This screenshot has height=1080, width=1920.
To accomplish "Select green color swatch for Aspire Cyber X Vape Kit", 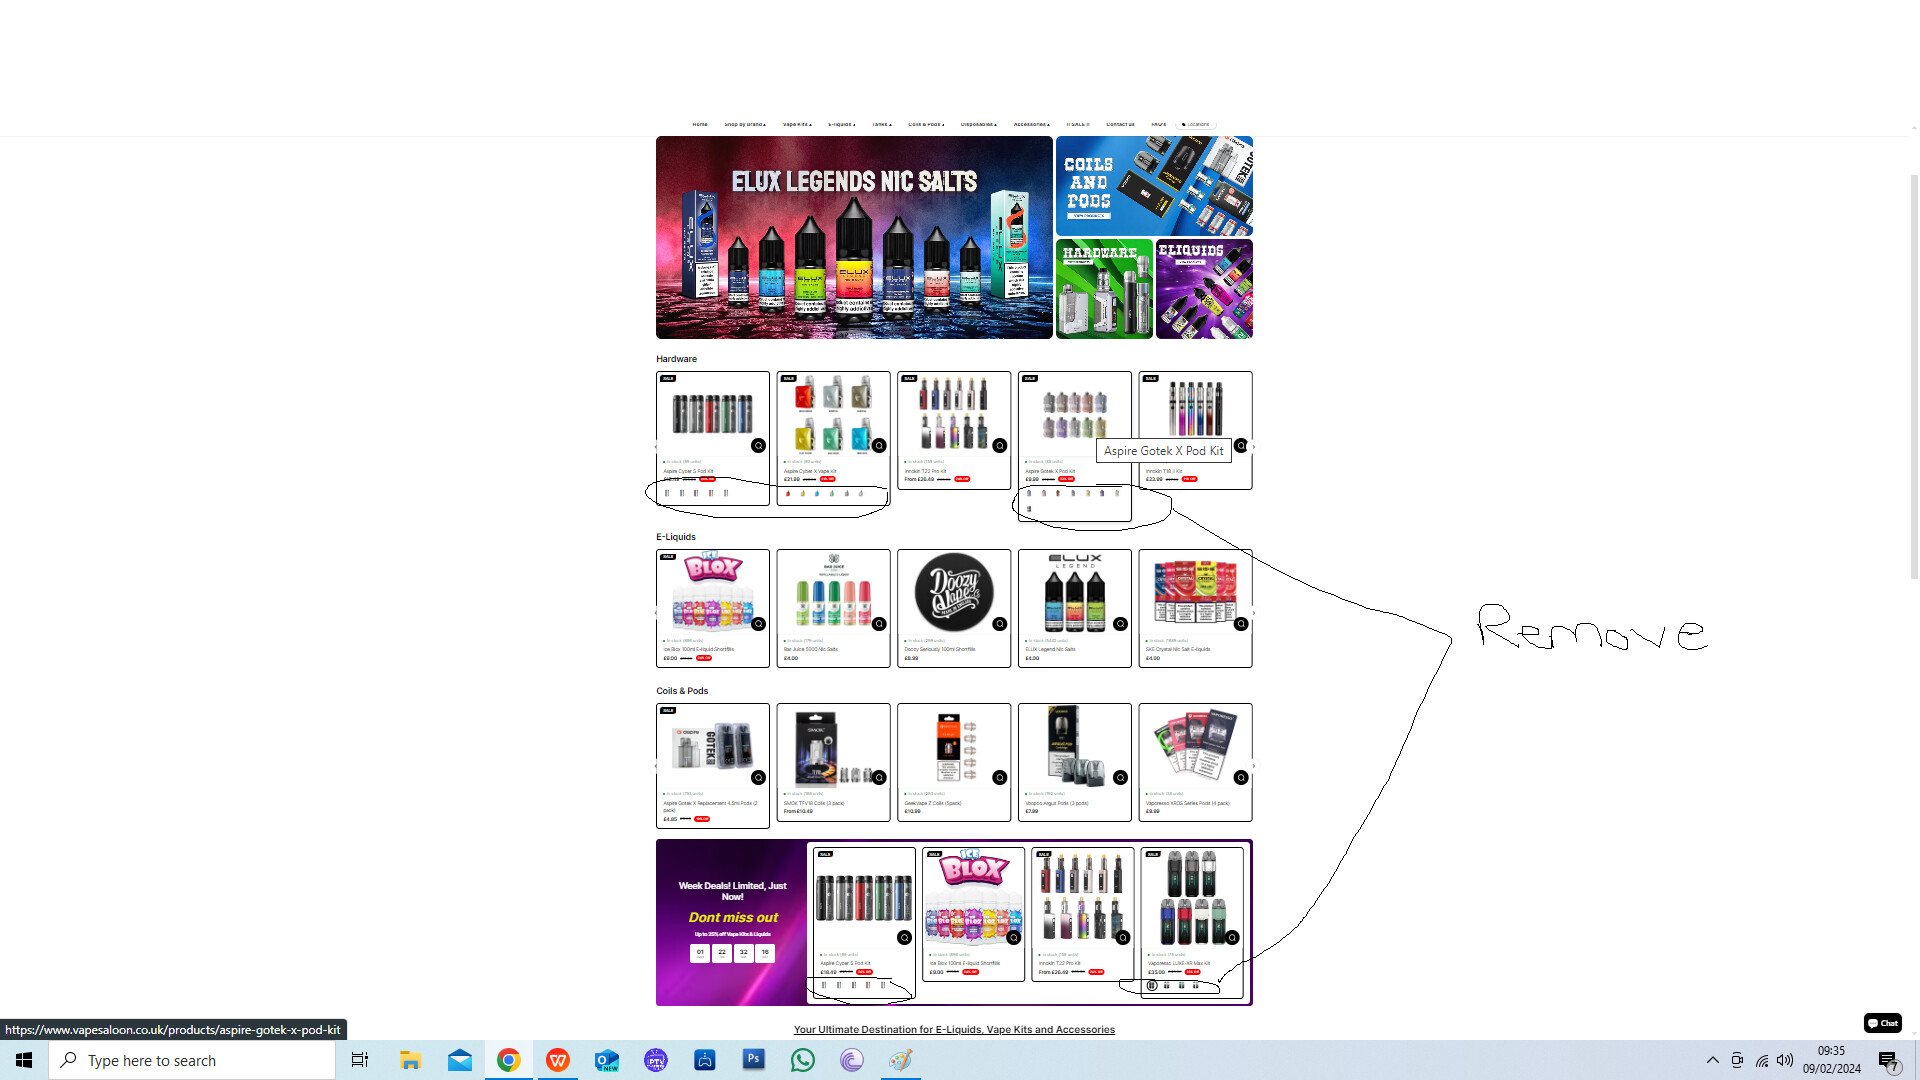I will 832,493.
